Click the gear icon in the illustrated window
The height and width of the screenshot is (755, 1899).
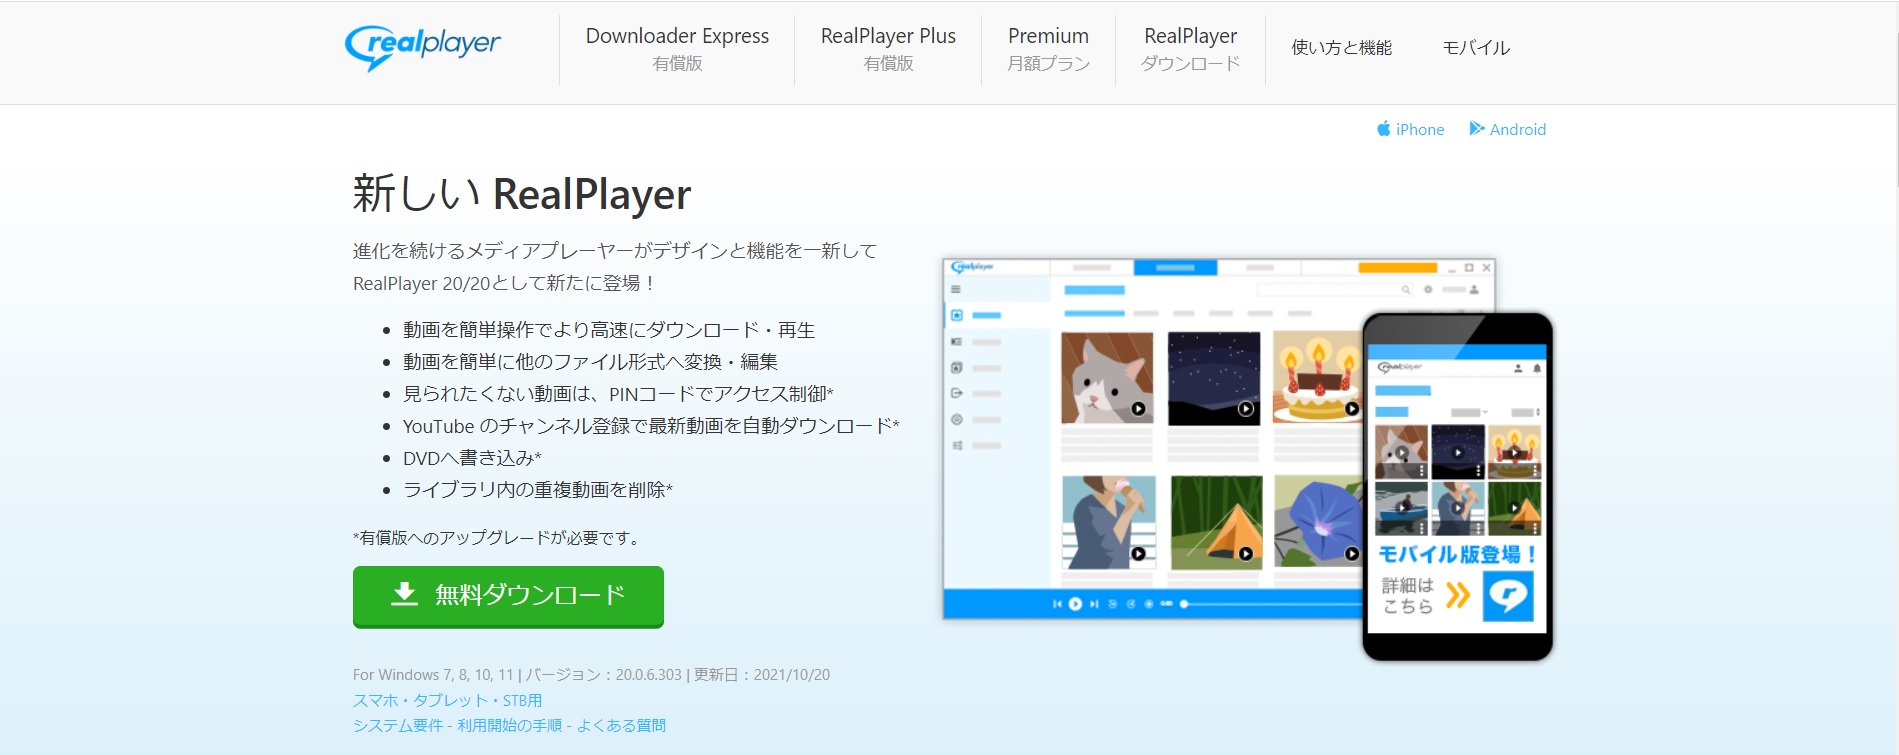pos(1428,290)
